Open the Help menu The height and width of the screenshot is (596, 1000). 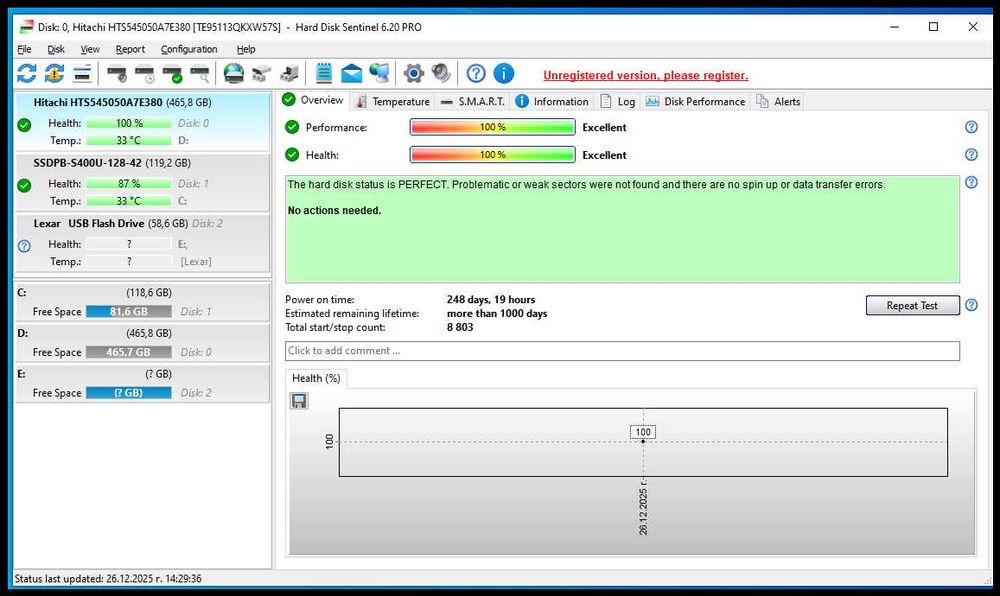(246, 49)
